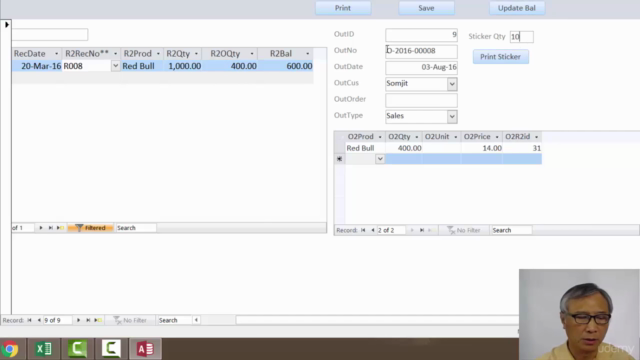Click the Update Bal button

[517, 8]
